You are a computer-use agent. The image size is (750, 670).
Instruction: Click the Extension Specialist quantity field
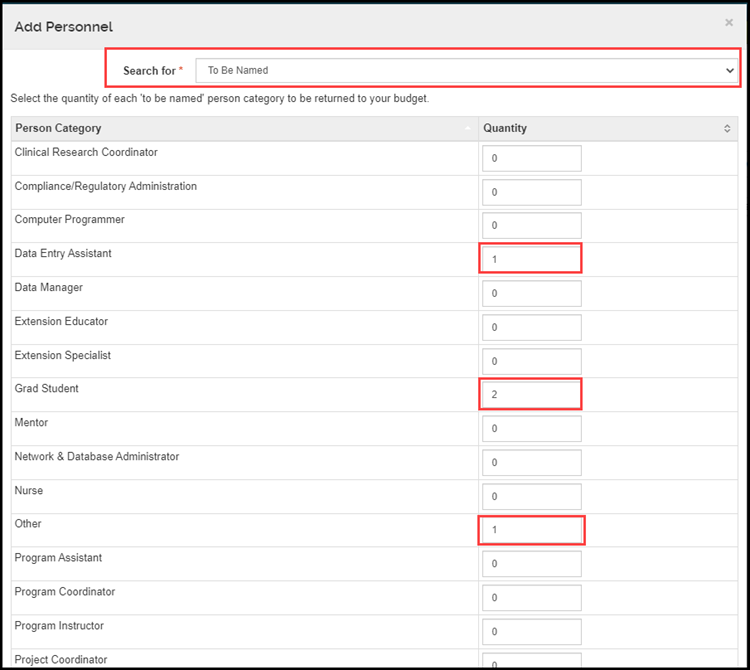click(531, 361)
